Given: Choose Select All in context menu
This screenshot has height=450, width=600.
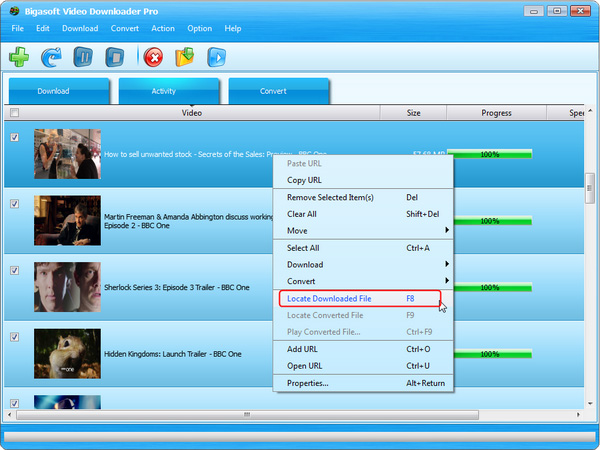Looking at the screenshot, I should [x=363, y=248].
